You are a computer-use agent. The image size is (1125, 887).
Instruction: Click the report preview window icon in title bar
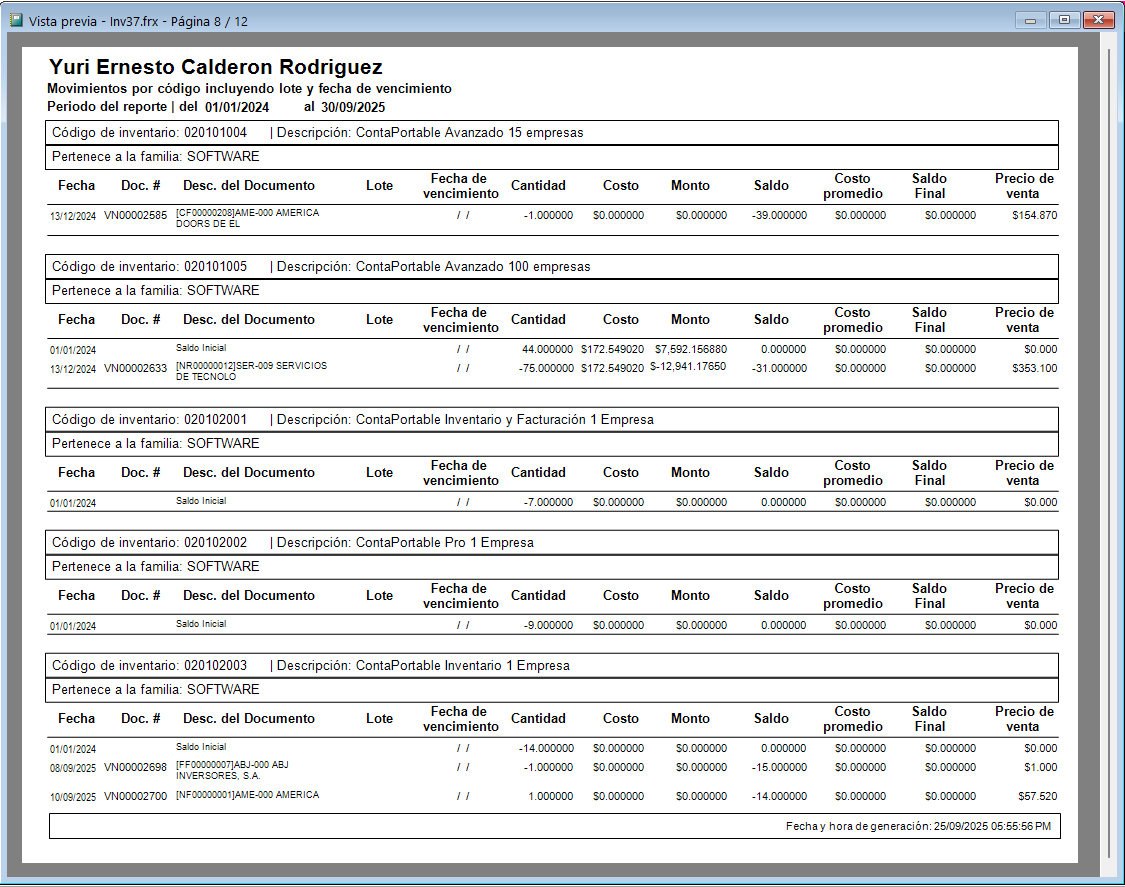click(x=16, y=20)
